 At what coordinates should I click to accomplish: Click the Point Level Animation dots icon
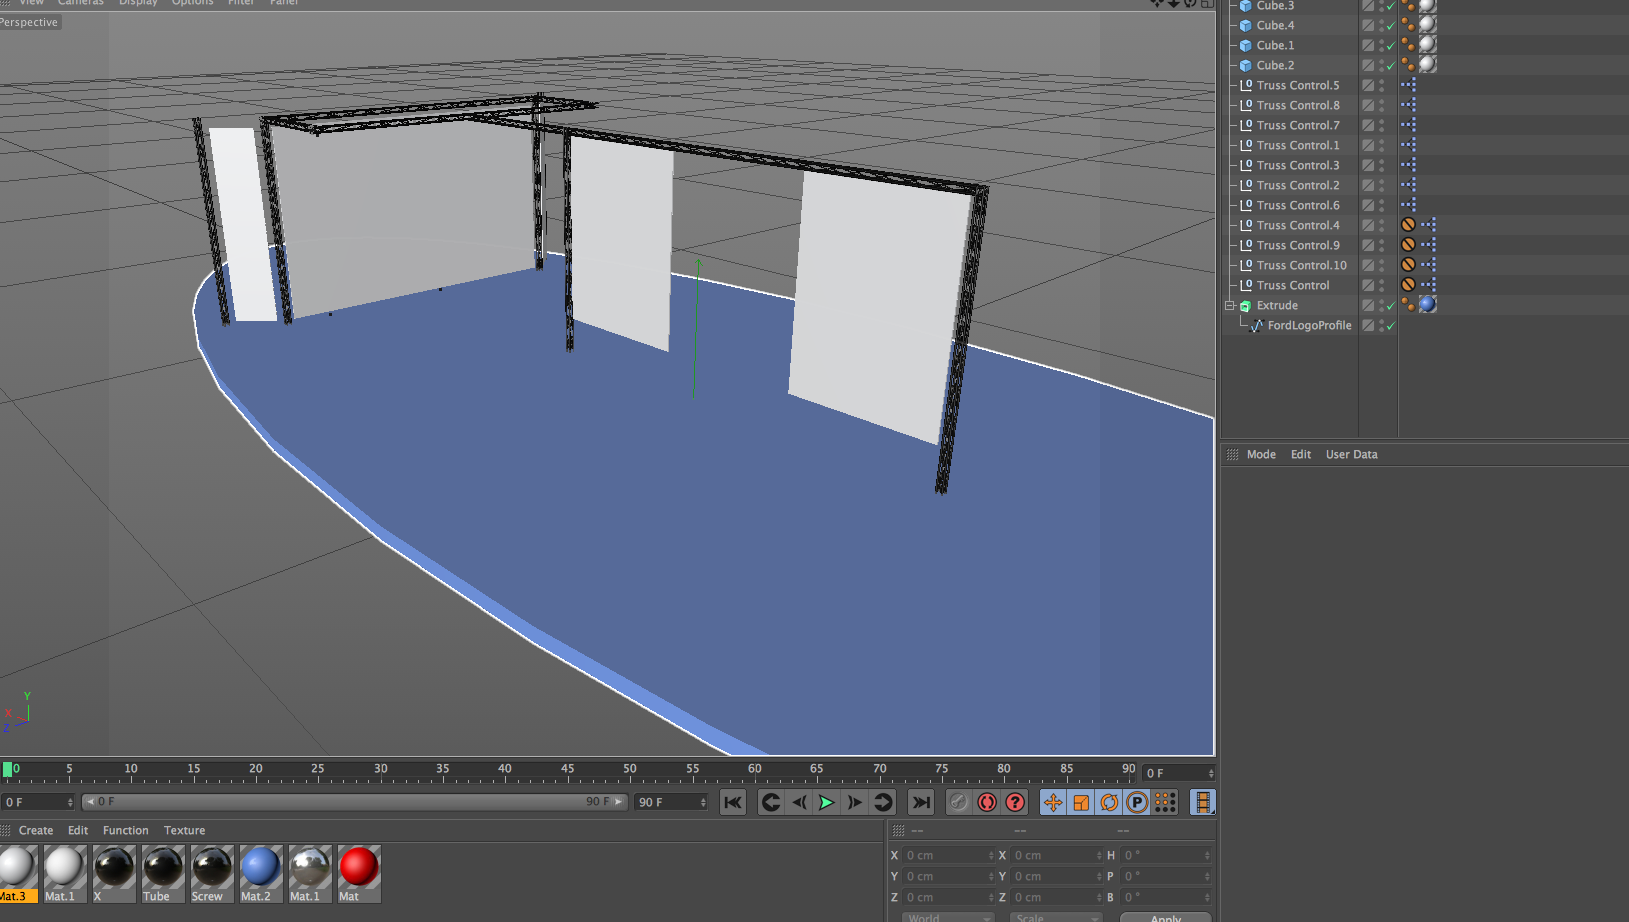pos(1165,802)
